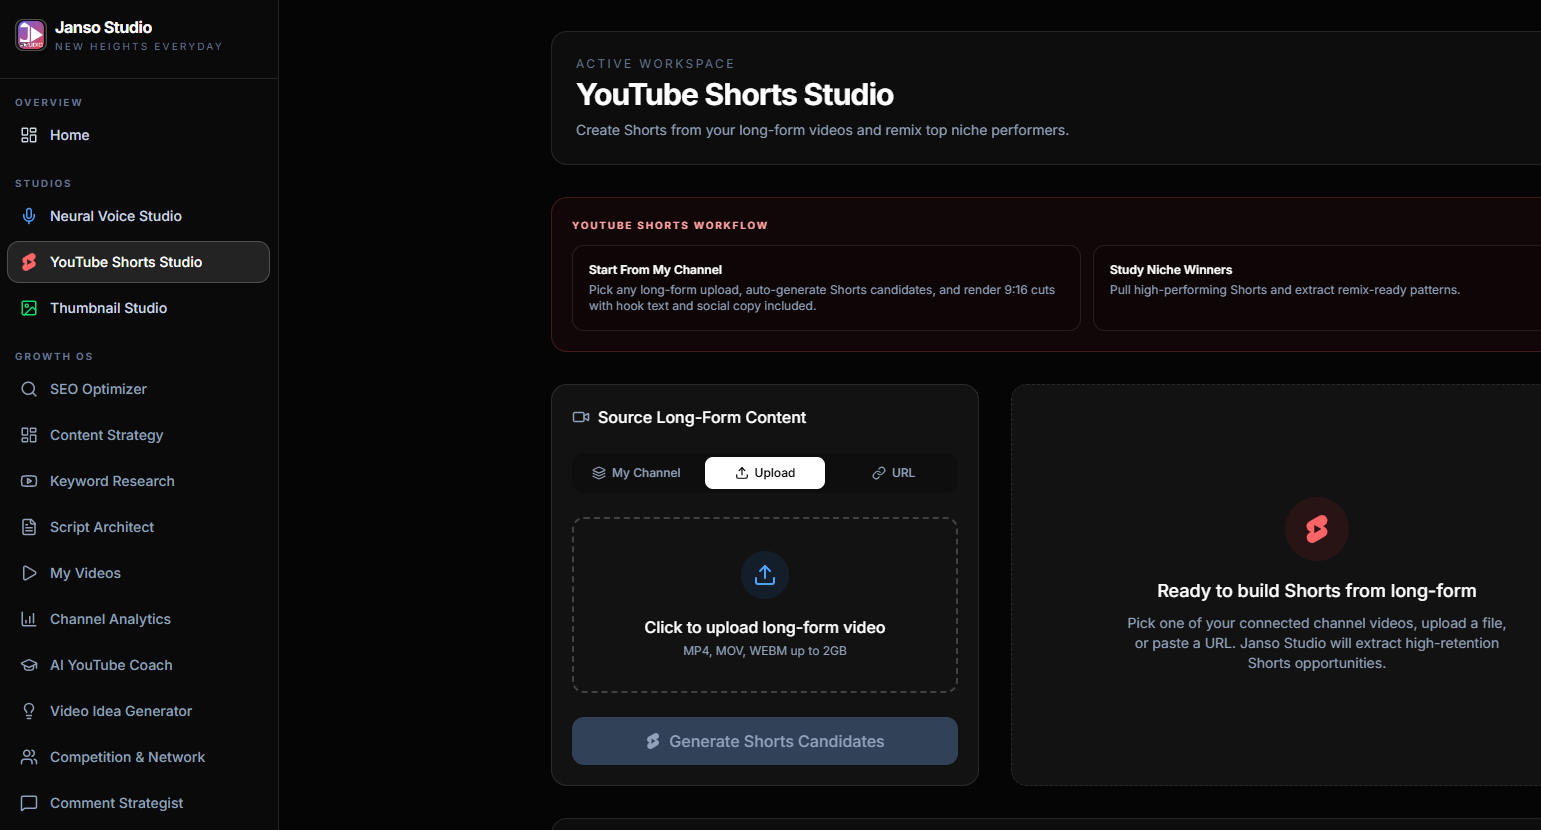The height and width of the screenshot is (830, 1541).
Task: Click the Channel Analytics bar chart icon
Action: (x=29, y=619)
